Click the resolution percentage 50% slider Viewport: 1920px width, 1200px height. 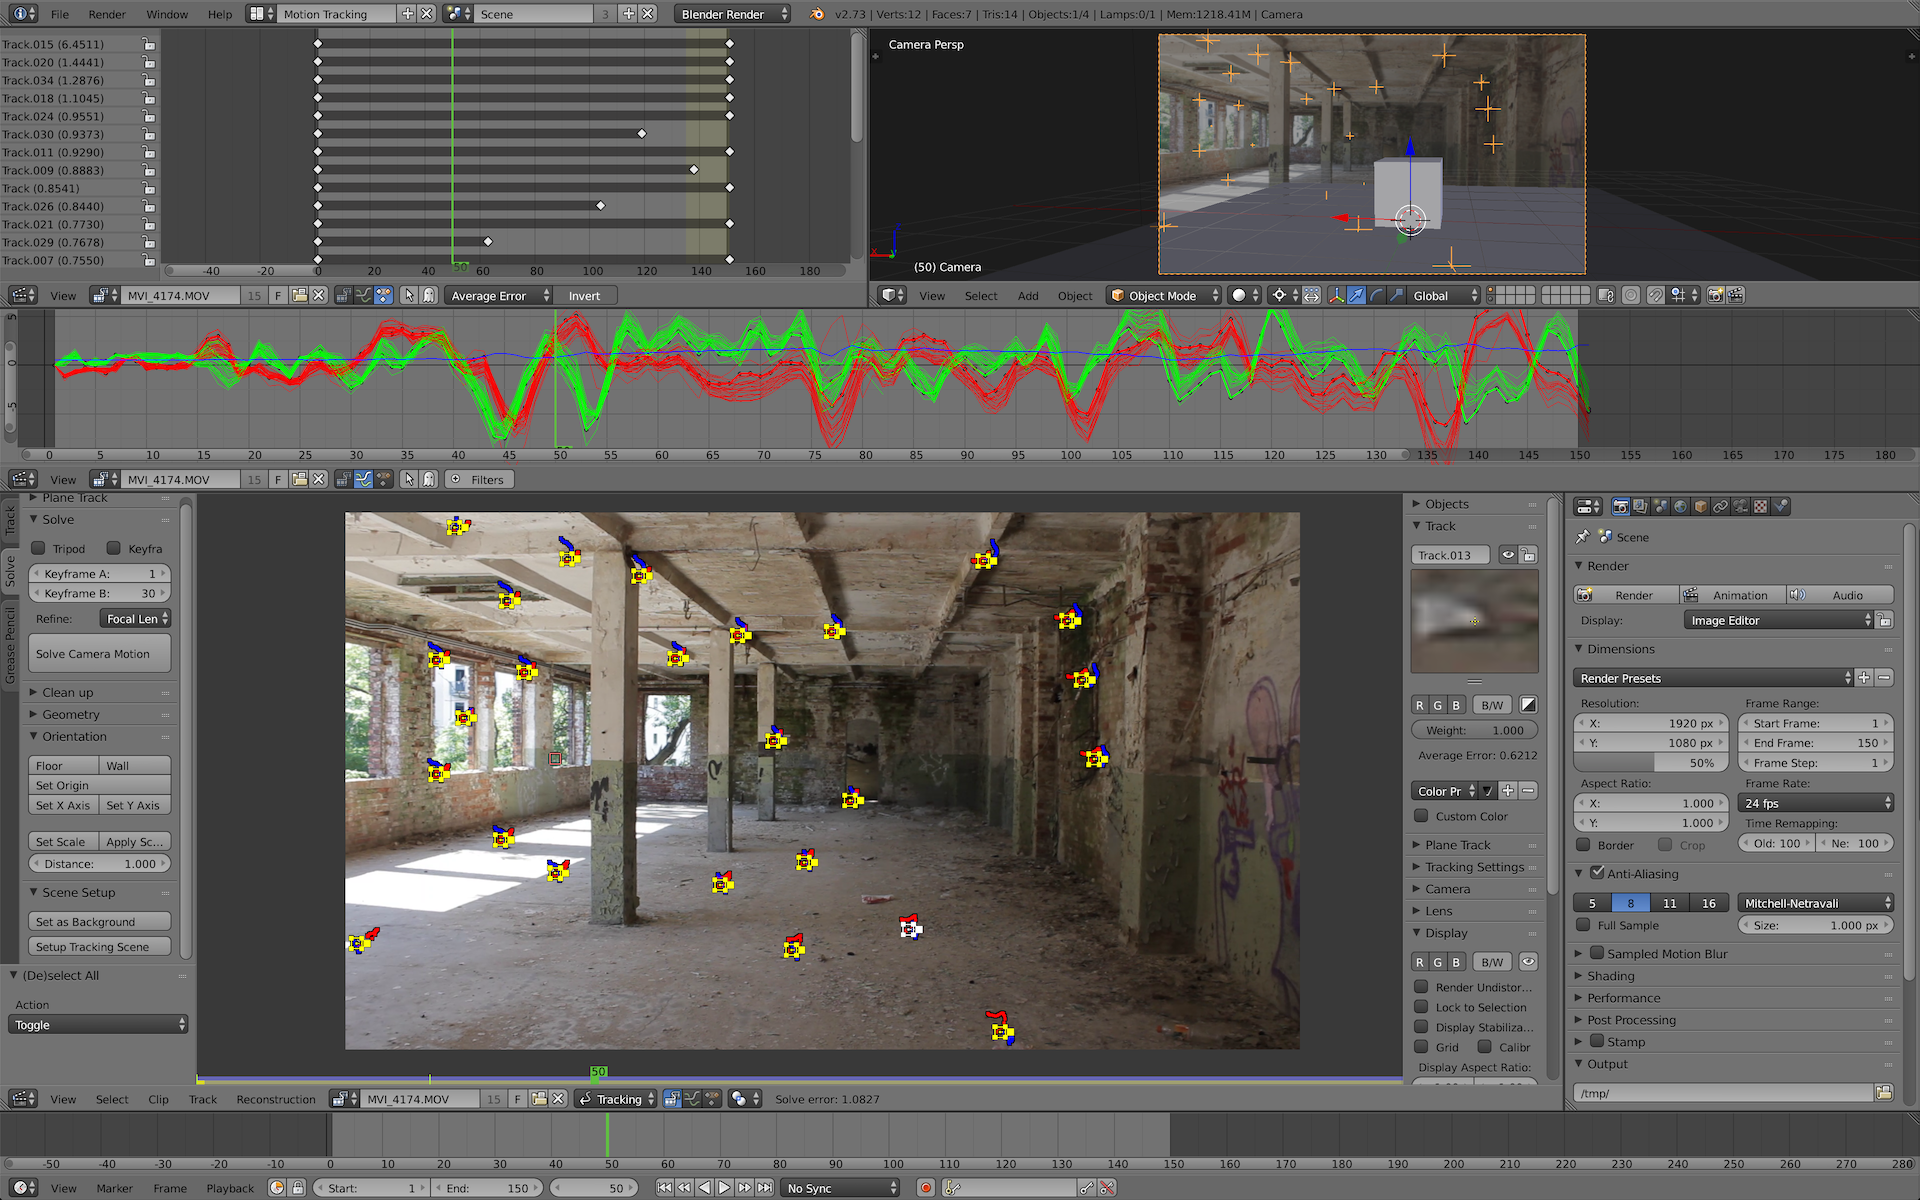1650,763
